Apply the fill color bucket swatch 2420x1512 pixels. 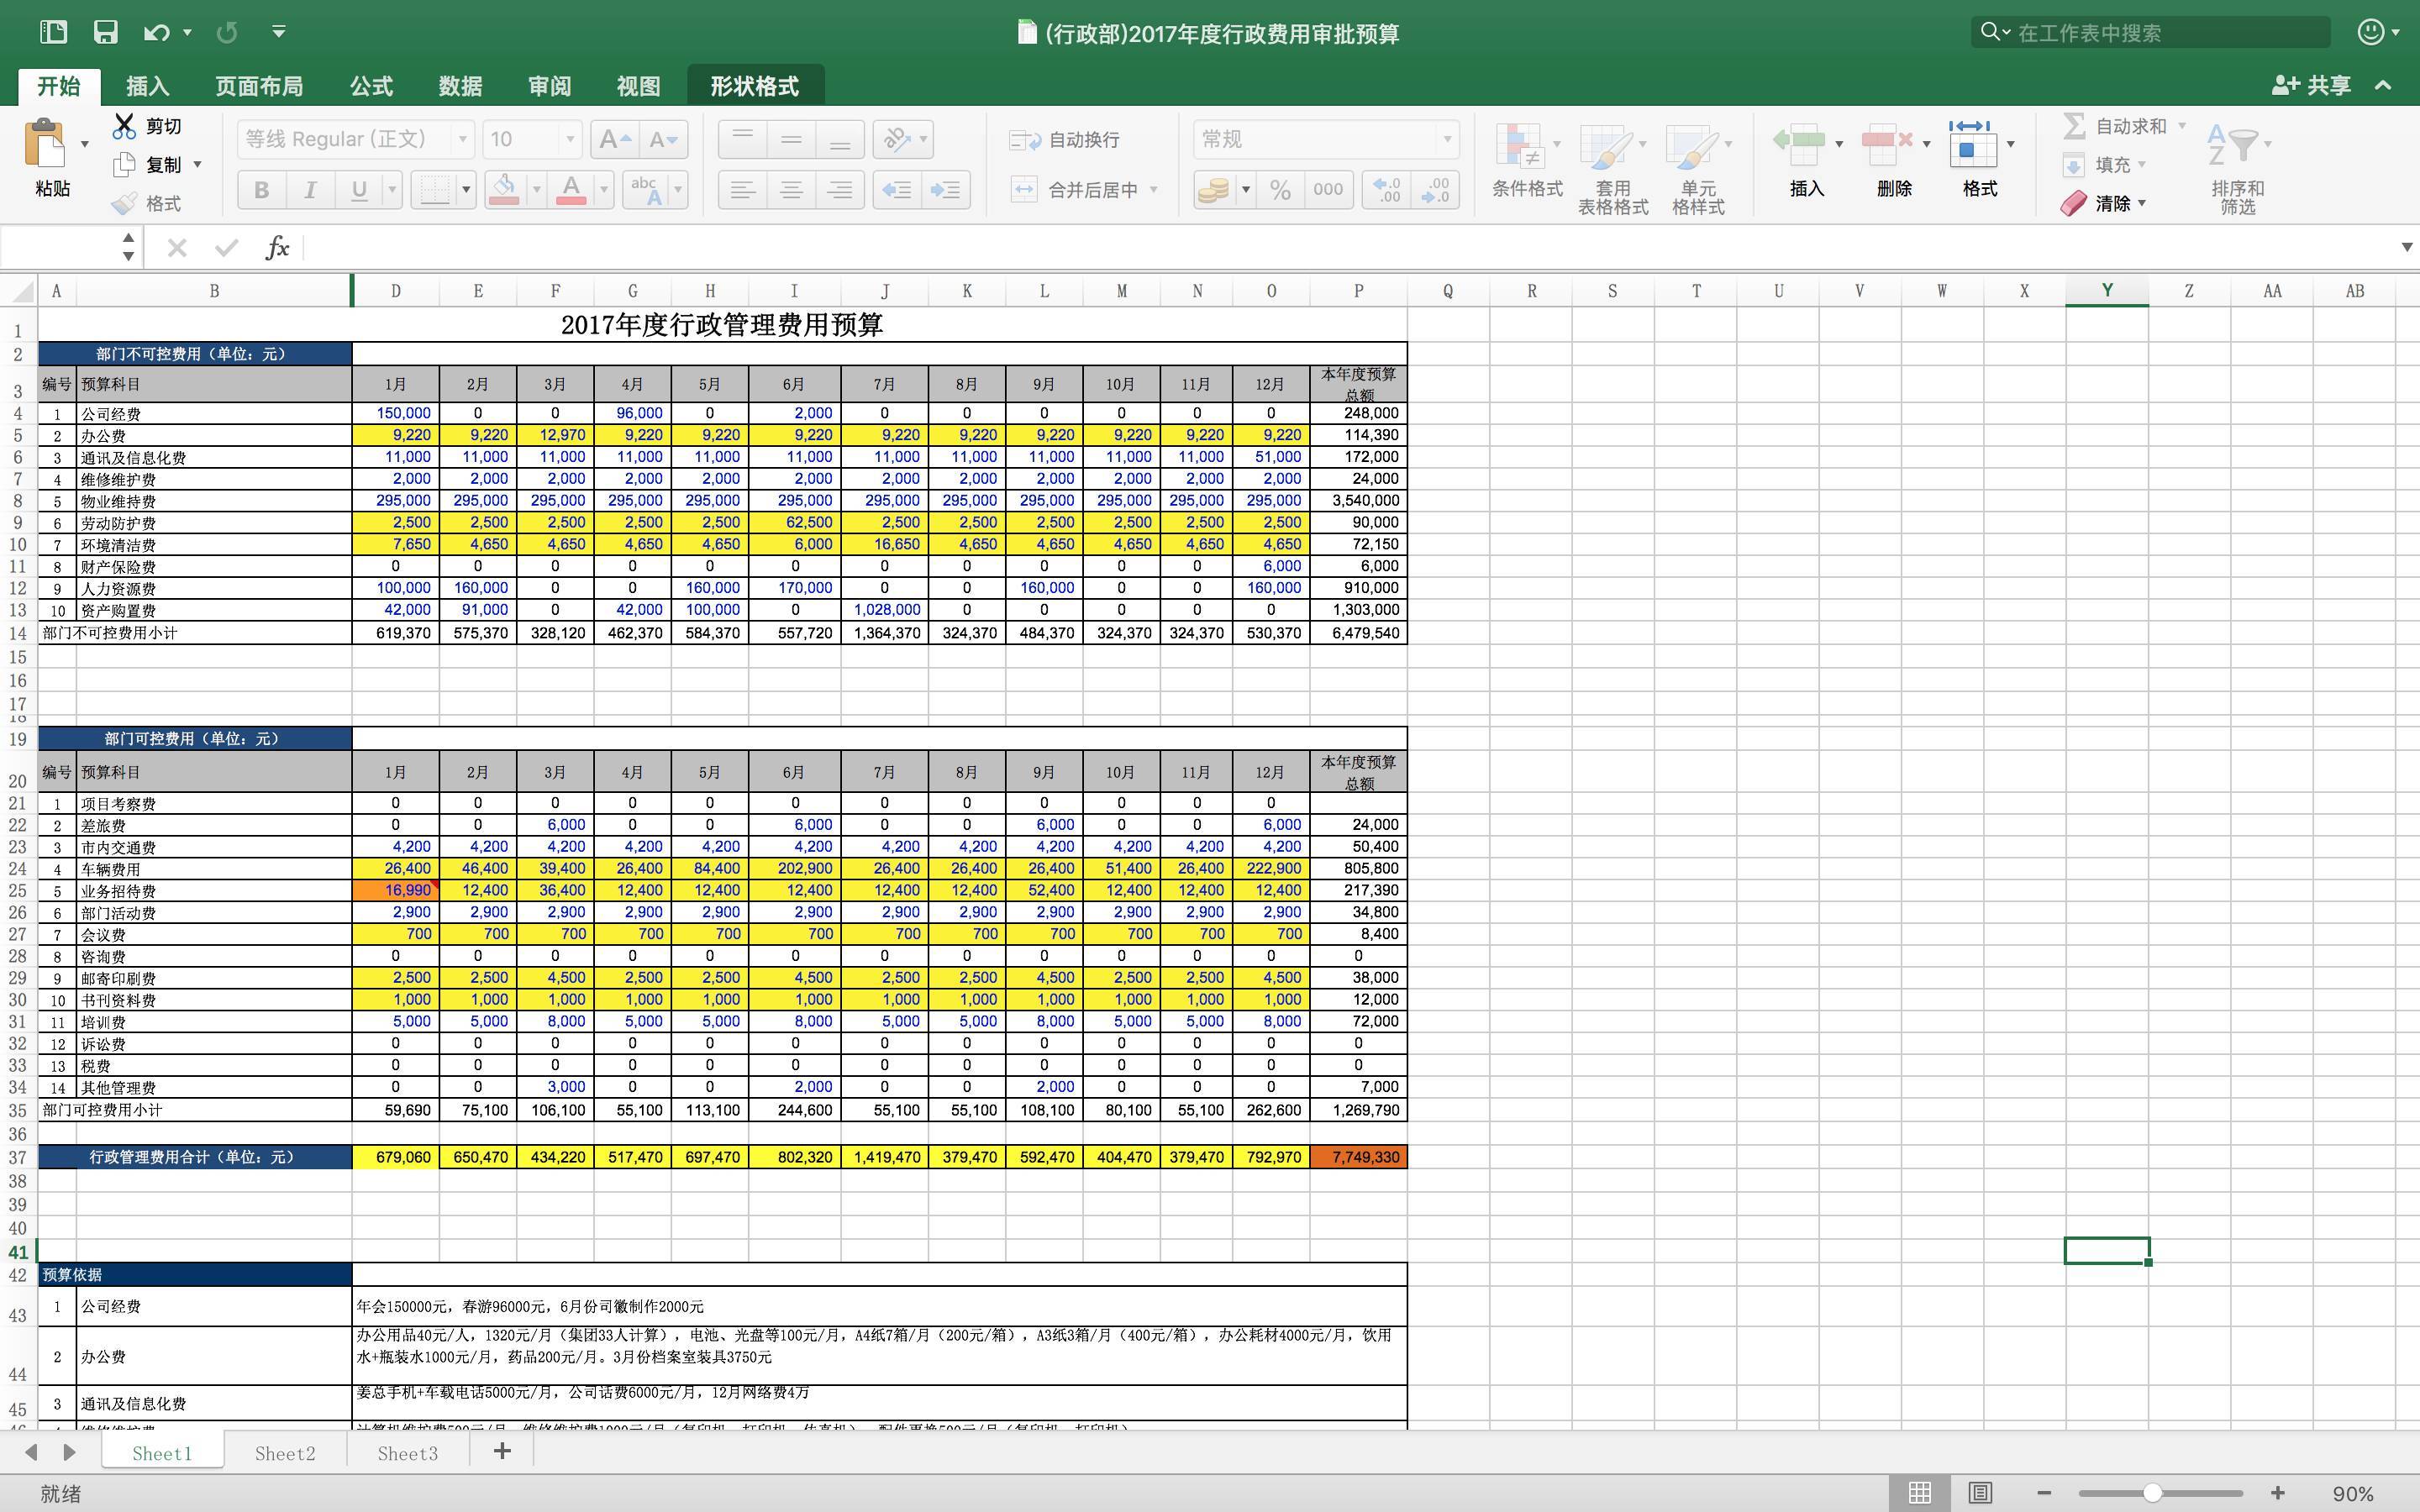pyautogui.click(x=504, y=189)
